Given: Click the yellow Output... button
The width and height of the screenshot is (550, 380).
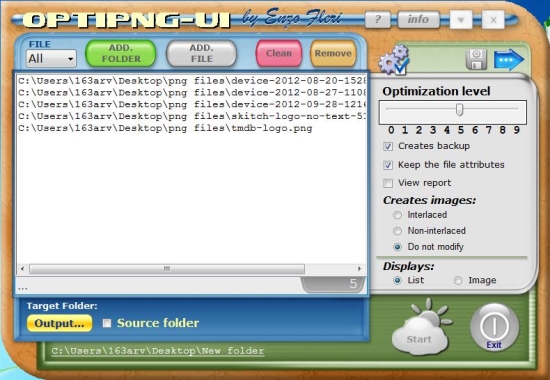Looking at the screenshot, I should click(x=59, y=323).
